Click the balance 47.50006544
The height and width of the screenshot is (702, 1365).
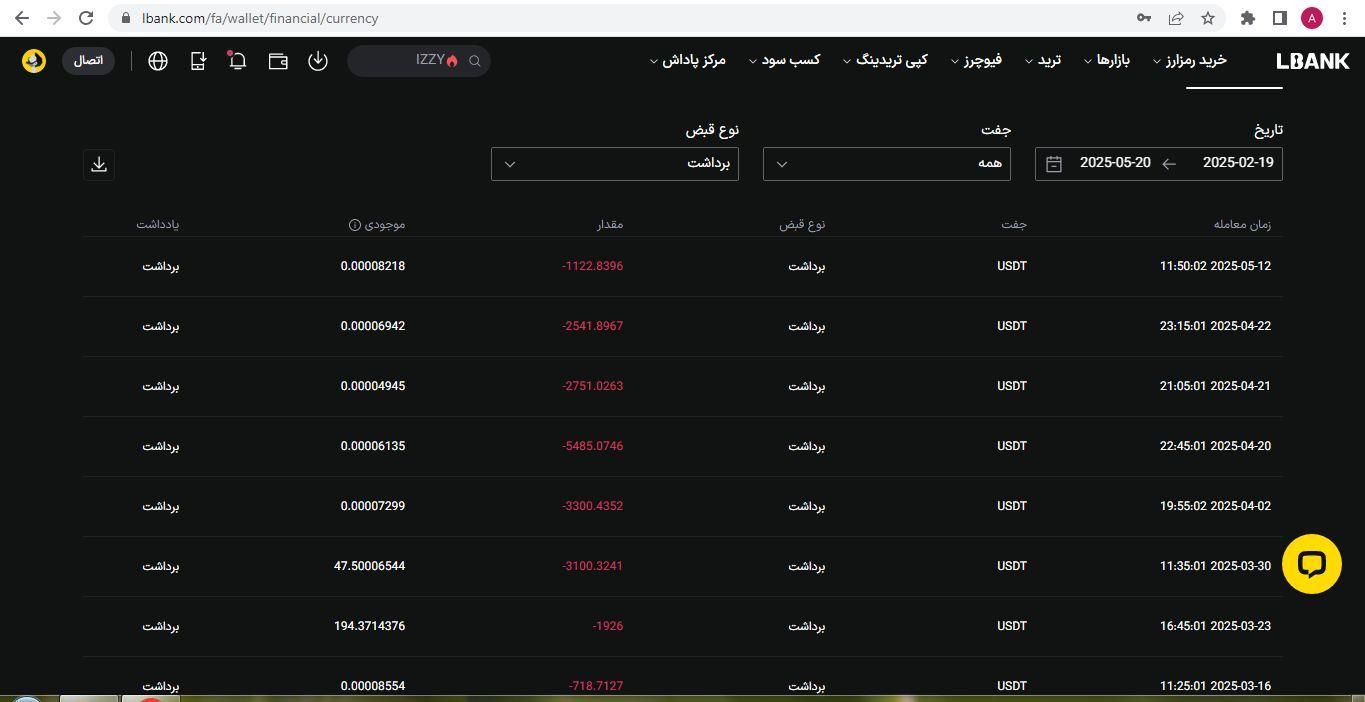370,566
